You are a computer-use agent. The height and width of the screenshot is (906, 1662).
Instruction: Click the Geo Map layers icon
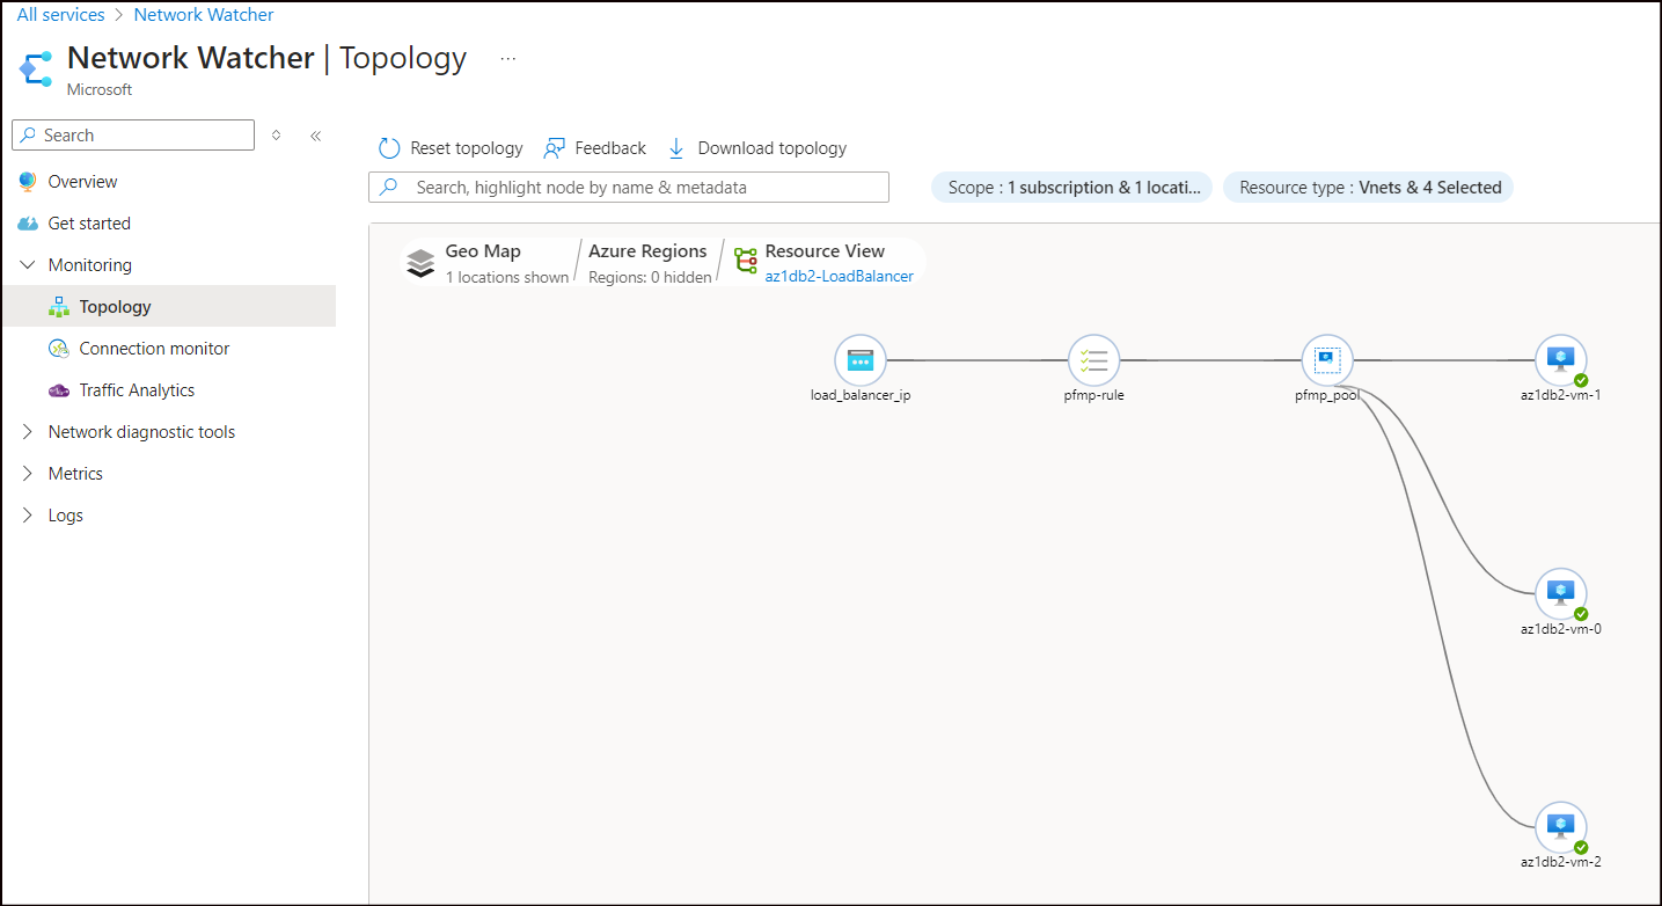tap(421, 263)
